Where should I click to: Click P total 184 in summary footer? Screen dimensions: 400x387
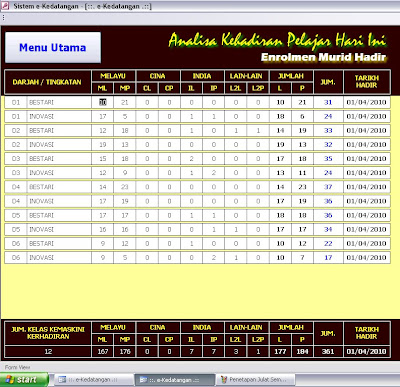(302, 351)
